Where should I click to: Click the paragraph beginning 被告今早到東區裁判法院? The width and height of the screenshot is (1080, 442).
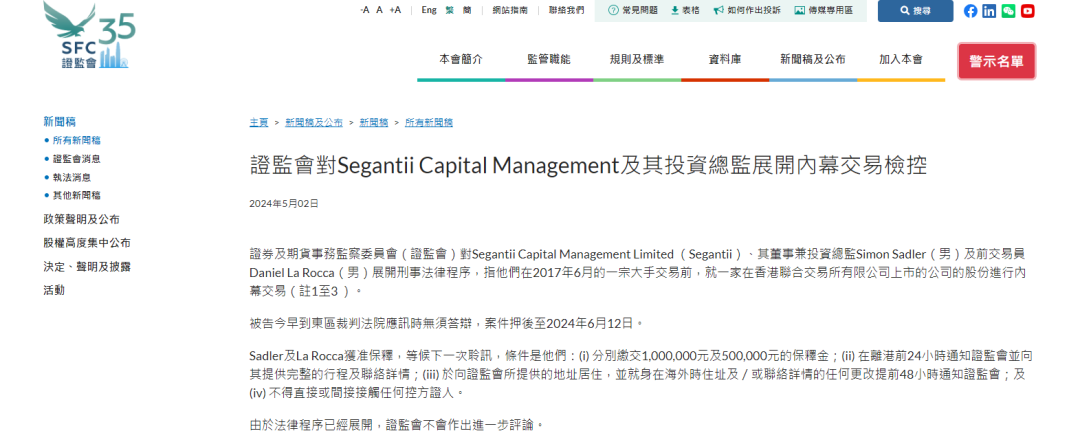448,322
